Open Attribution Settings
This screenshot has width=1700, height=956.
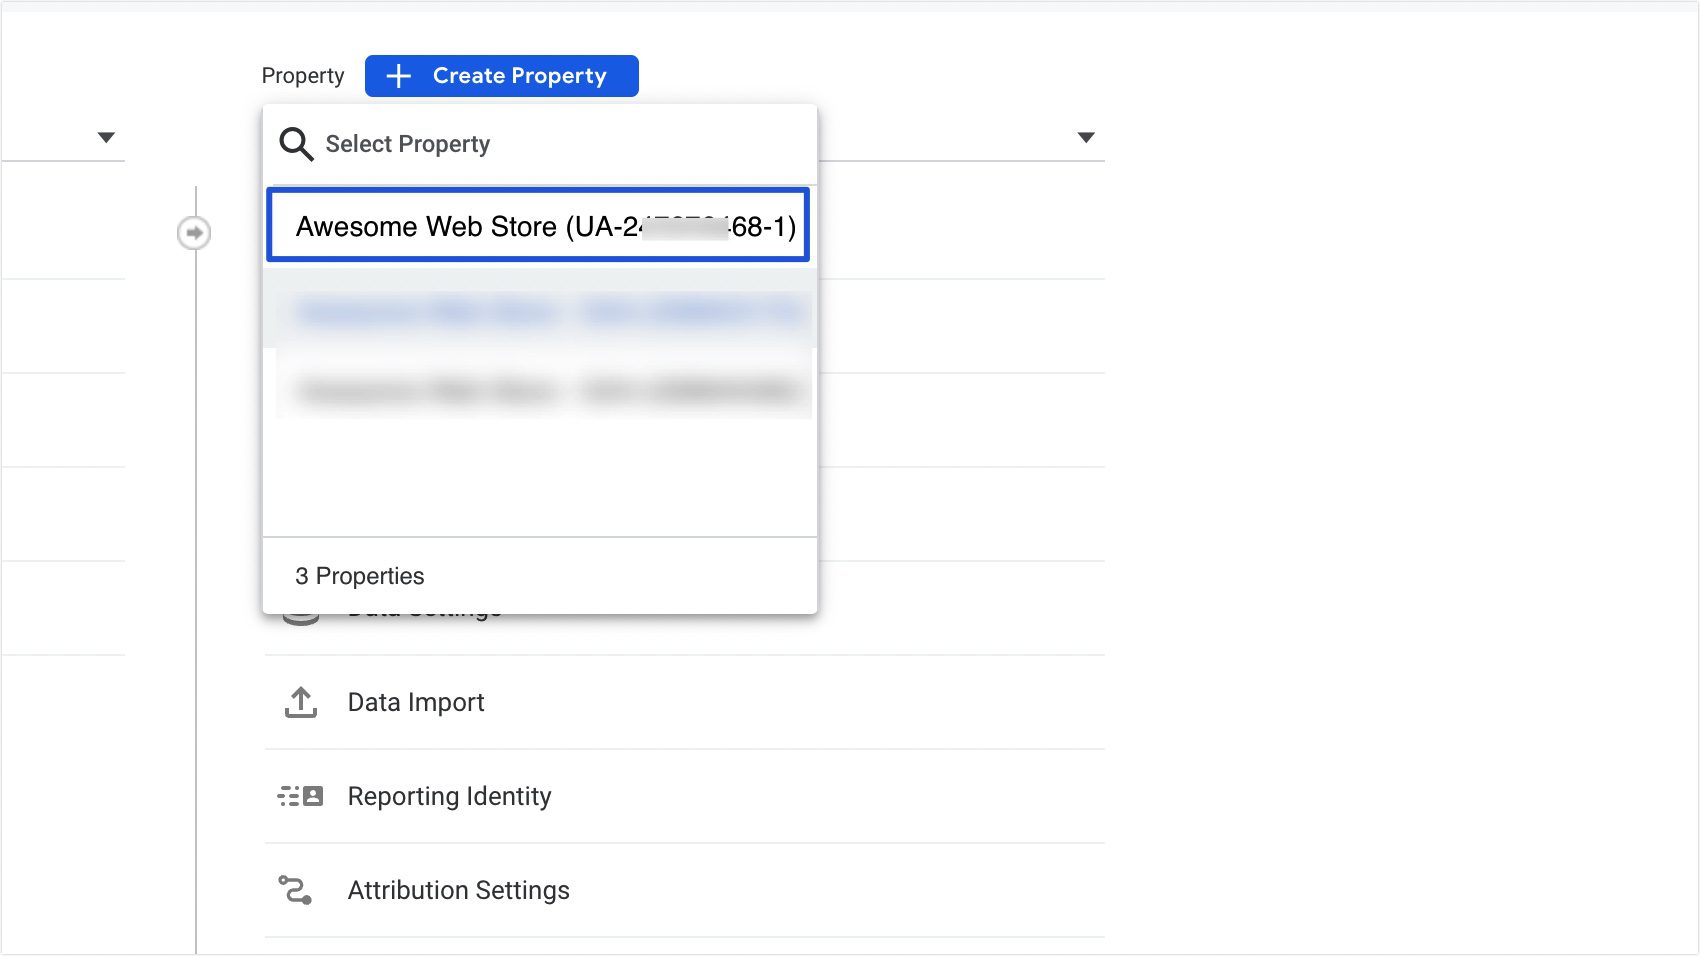tap(685, 890)
